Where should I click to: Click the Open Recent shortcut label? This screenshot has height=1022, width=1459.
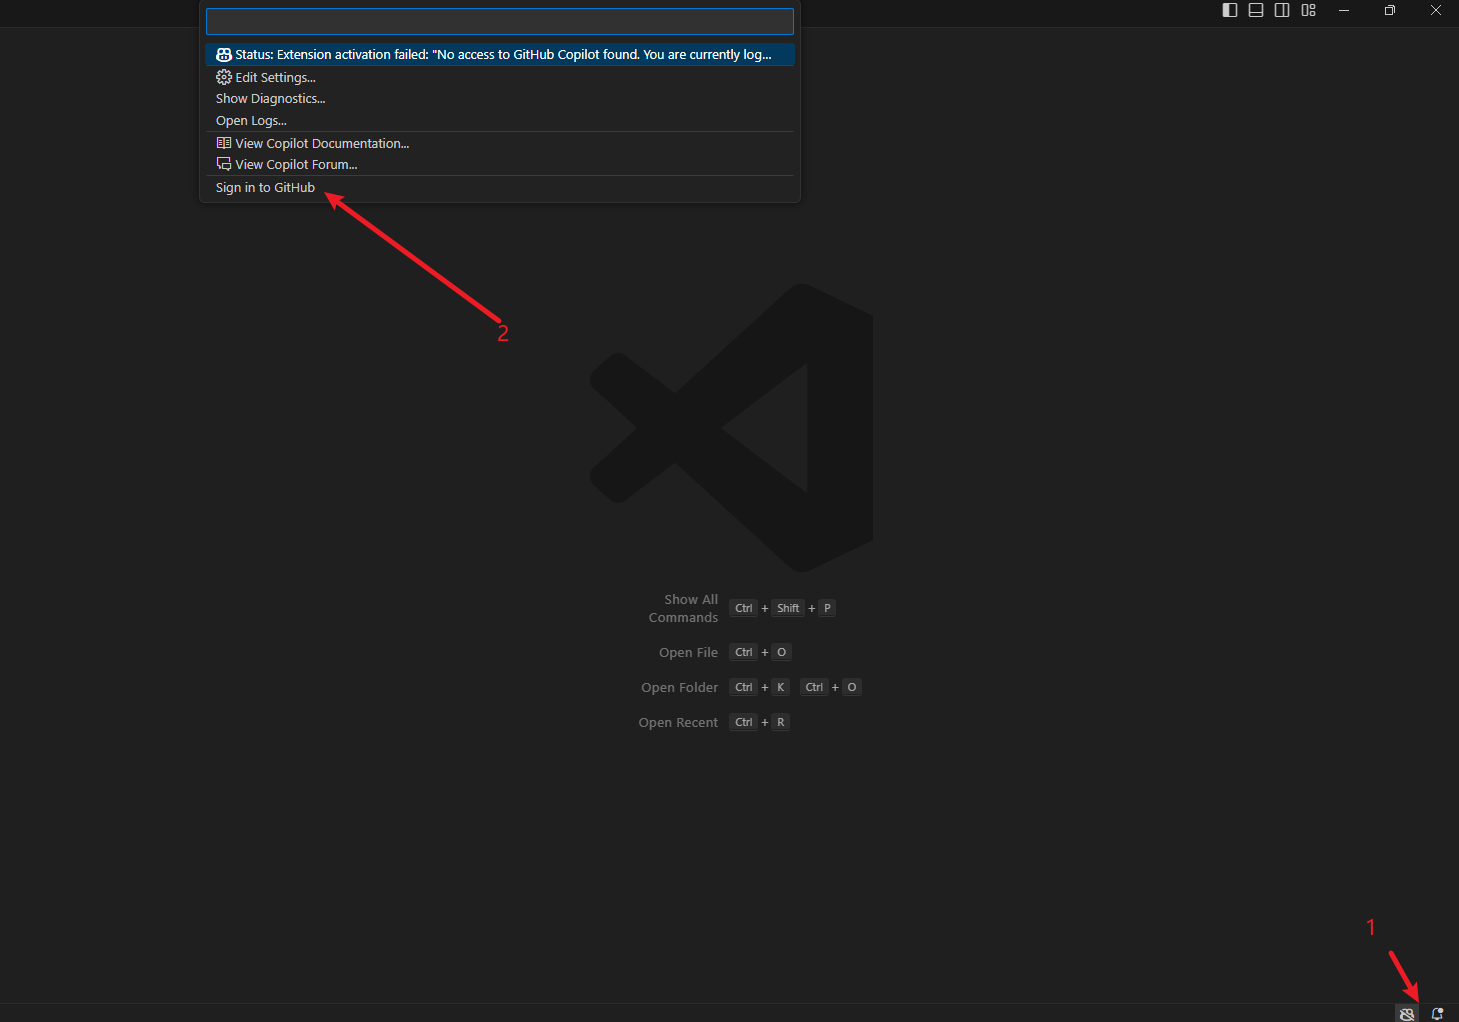coord(679,723)
